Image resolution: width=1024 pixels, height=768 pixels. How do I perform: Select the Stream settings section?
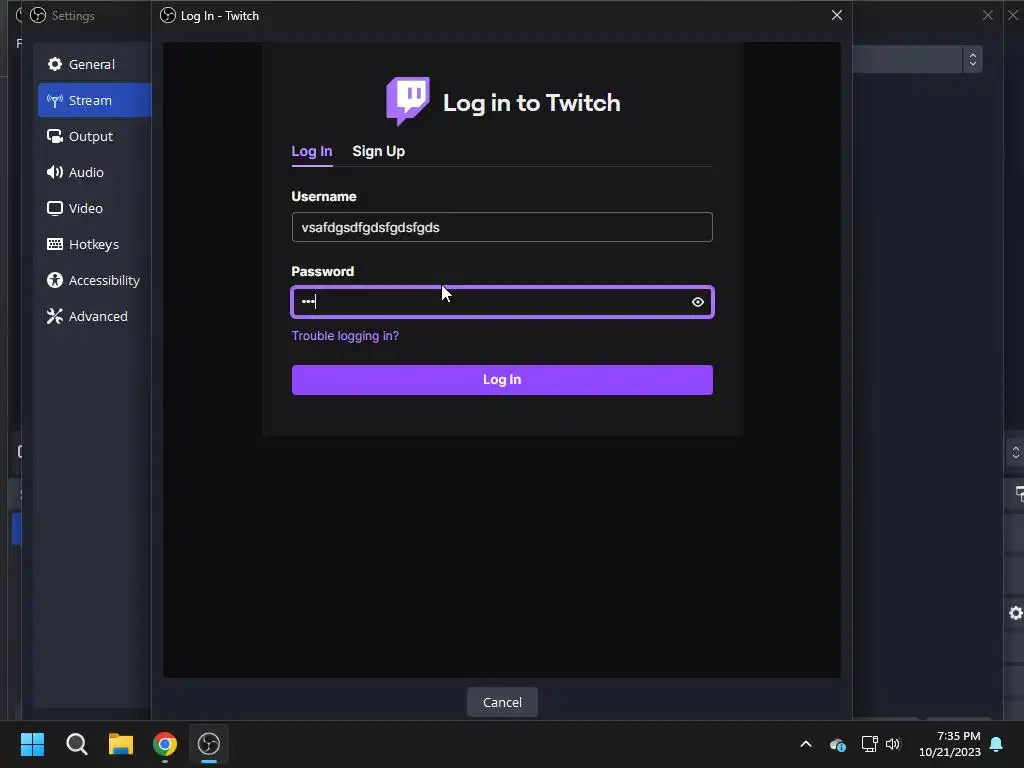94,100
